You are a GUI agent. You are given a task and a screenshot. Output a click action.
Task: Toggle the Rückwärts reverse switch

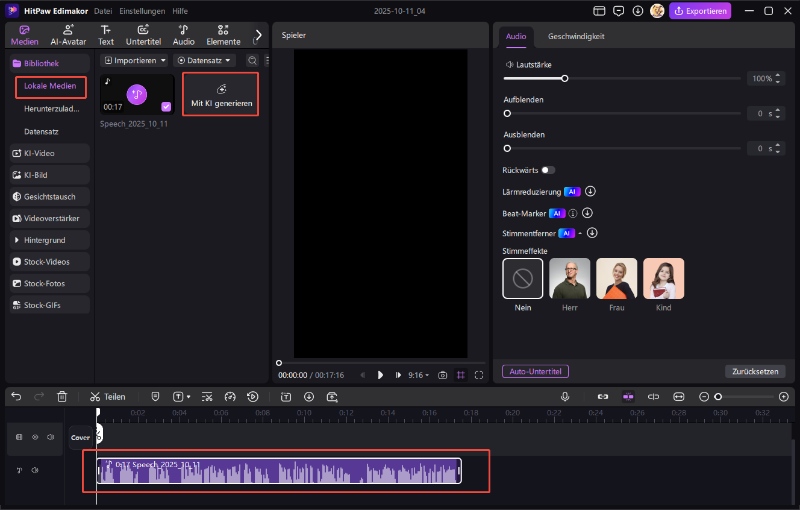click(x=548, y=170)
